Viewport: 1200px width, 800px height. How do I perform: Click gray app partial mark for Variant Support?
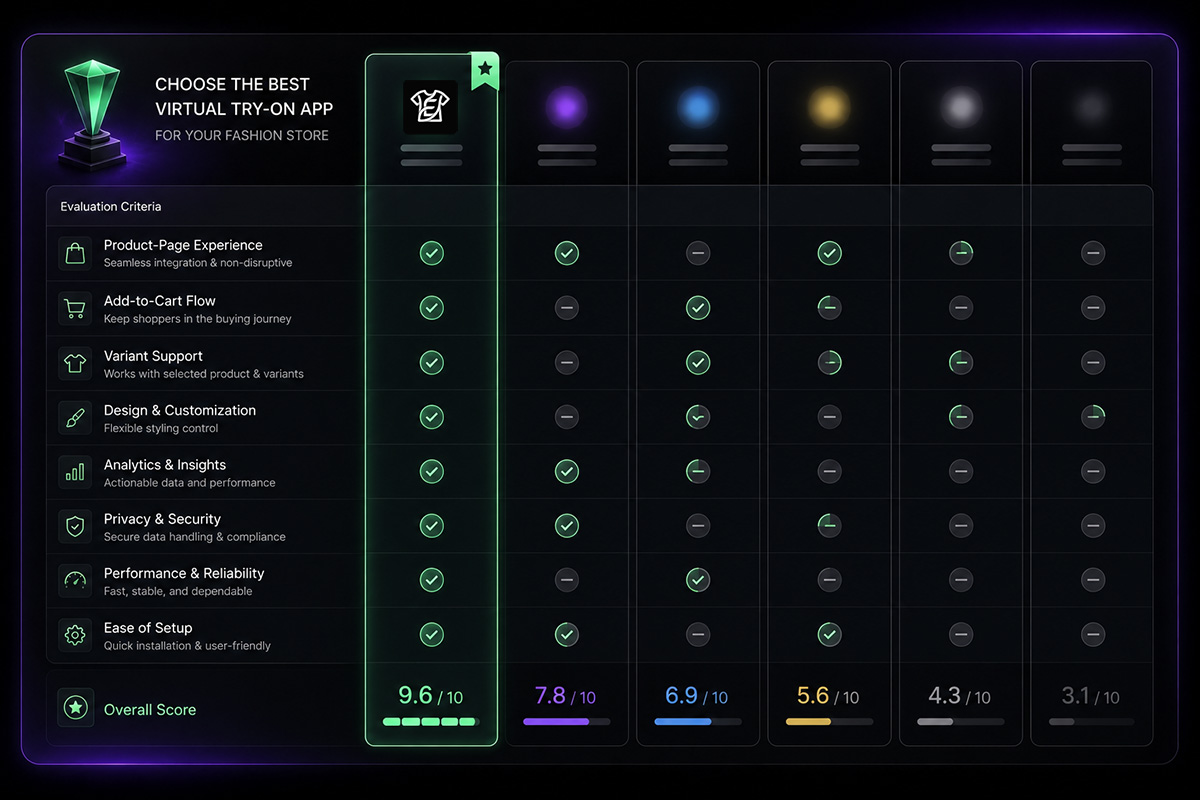point(961,362)
